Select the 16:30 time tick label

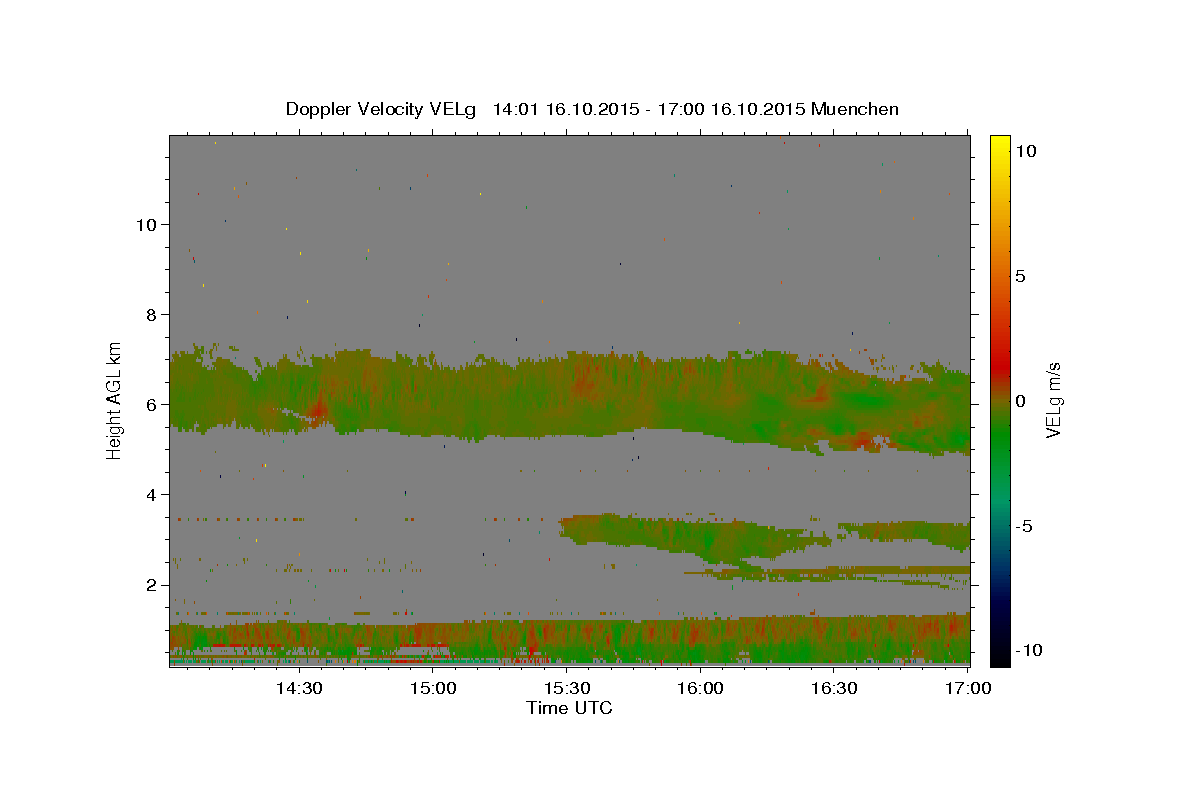point(835,688)
